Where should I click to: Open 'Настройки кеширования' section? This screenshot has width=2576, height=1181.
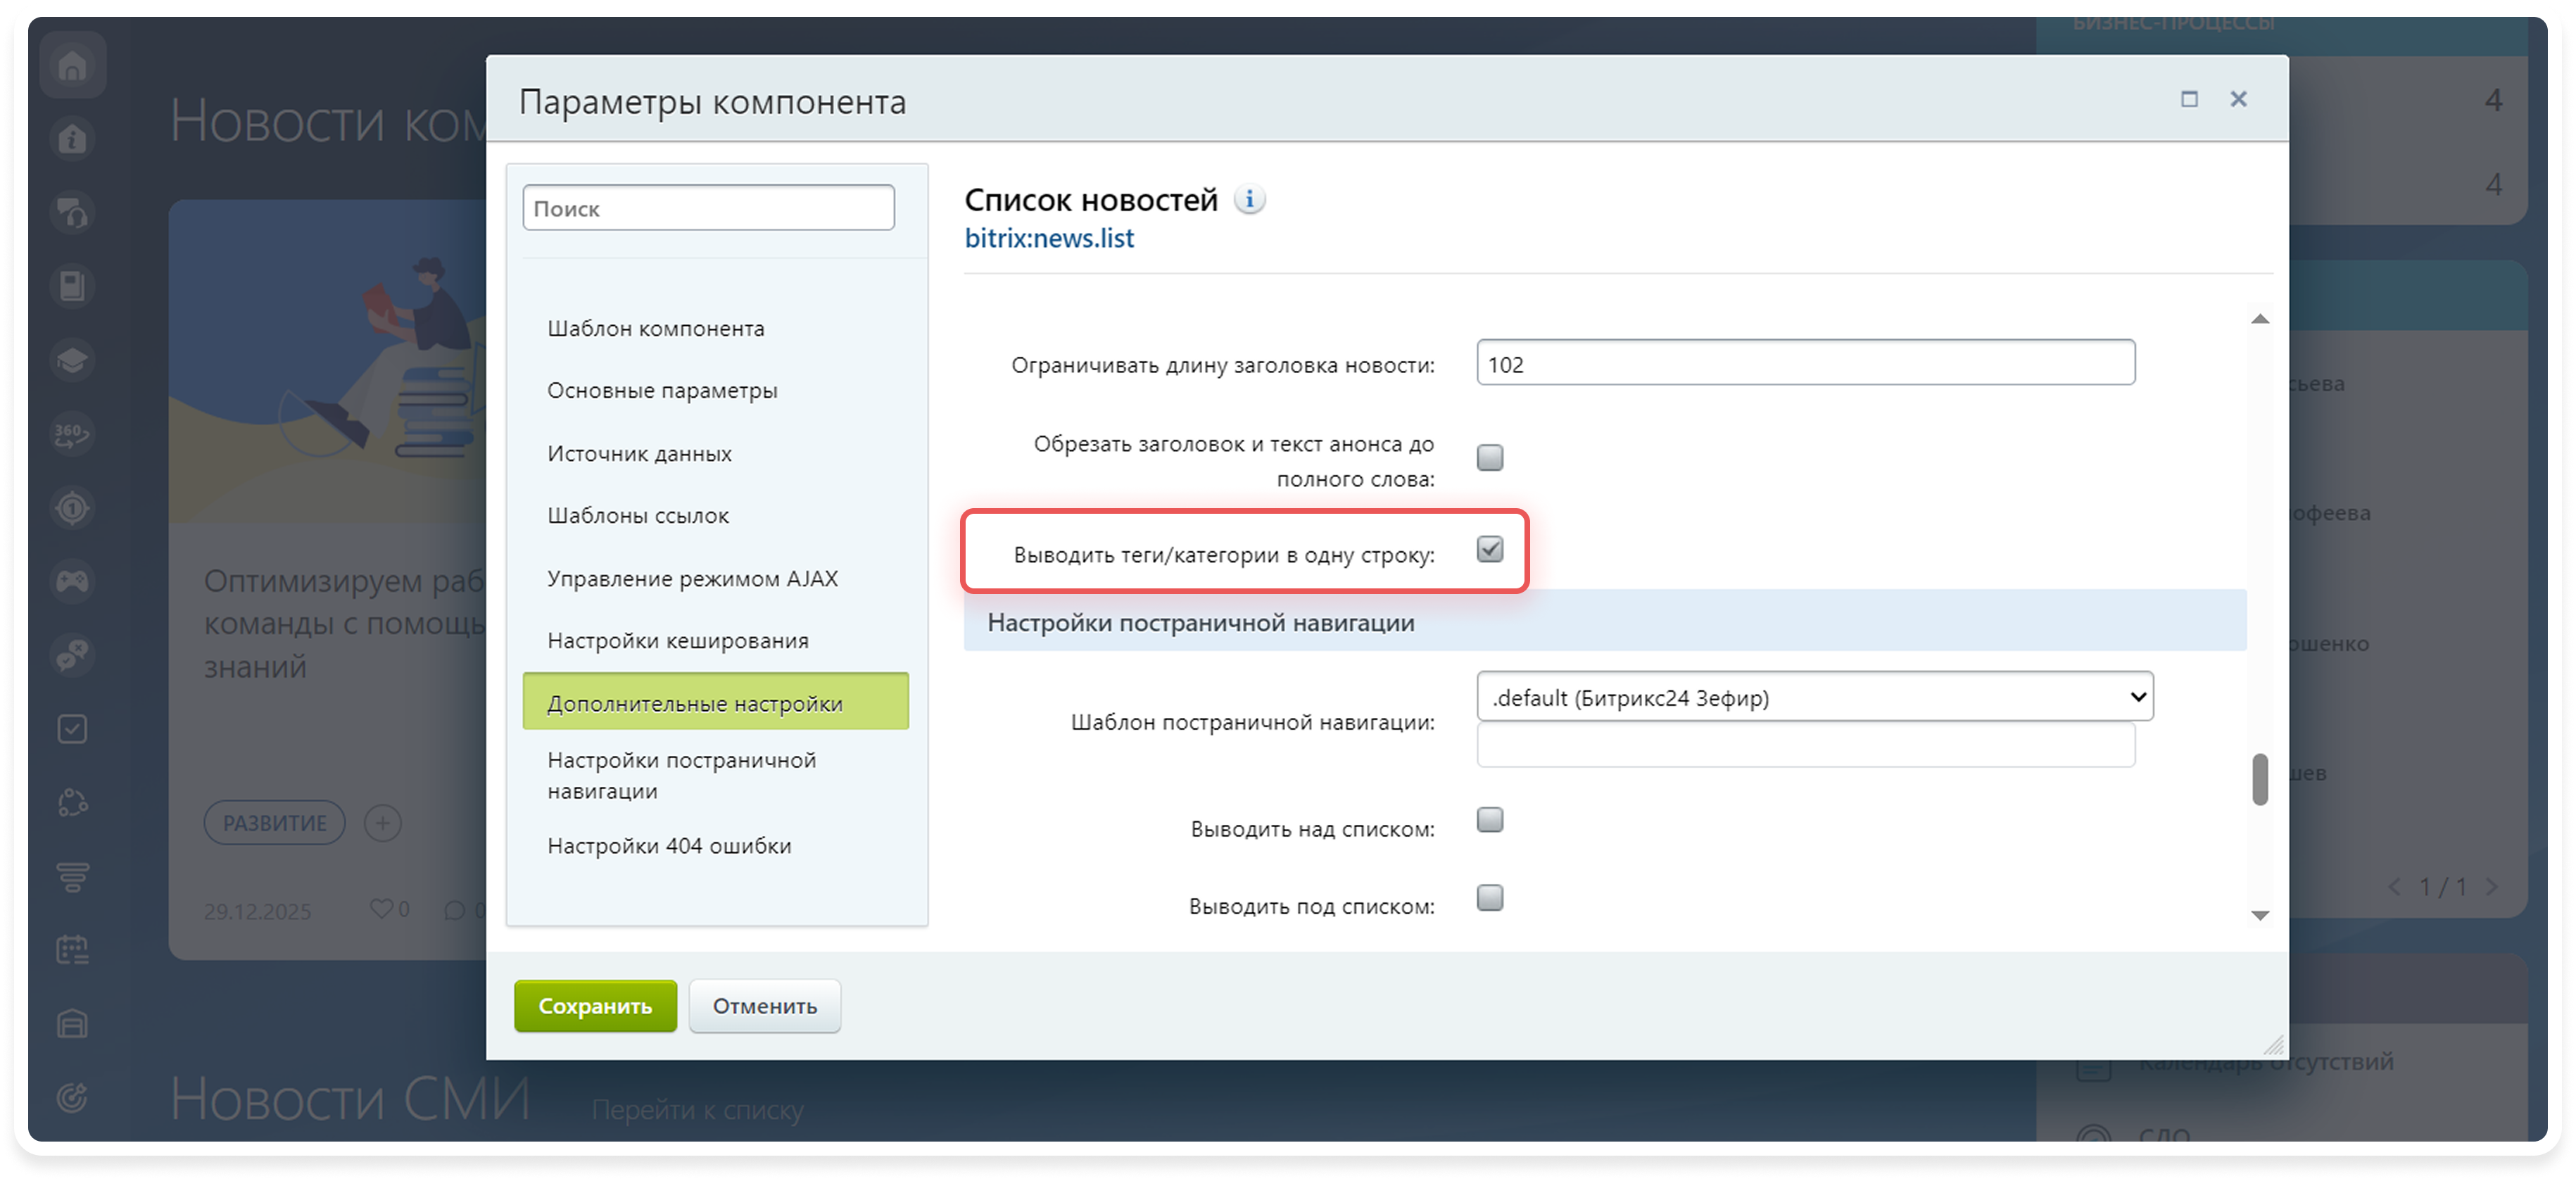(x=677, y=641)
